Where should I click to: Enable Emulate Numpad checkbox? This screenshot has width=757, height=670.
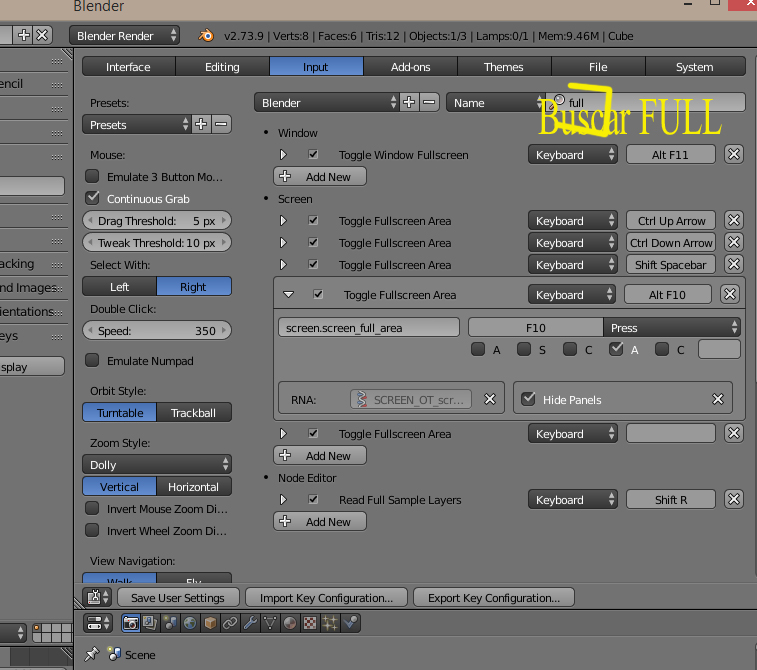click(93, 361)
